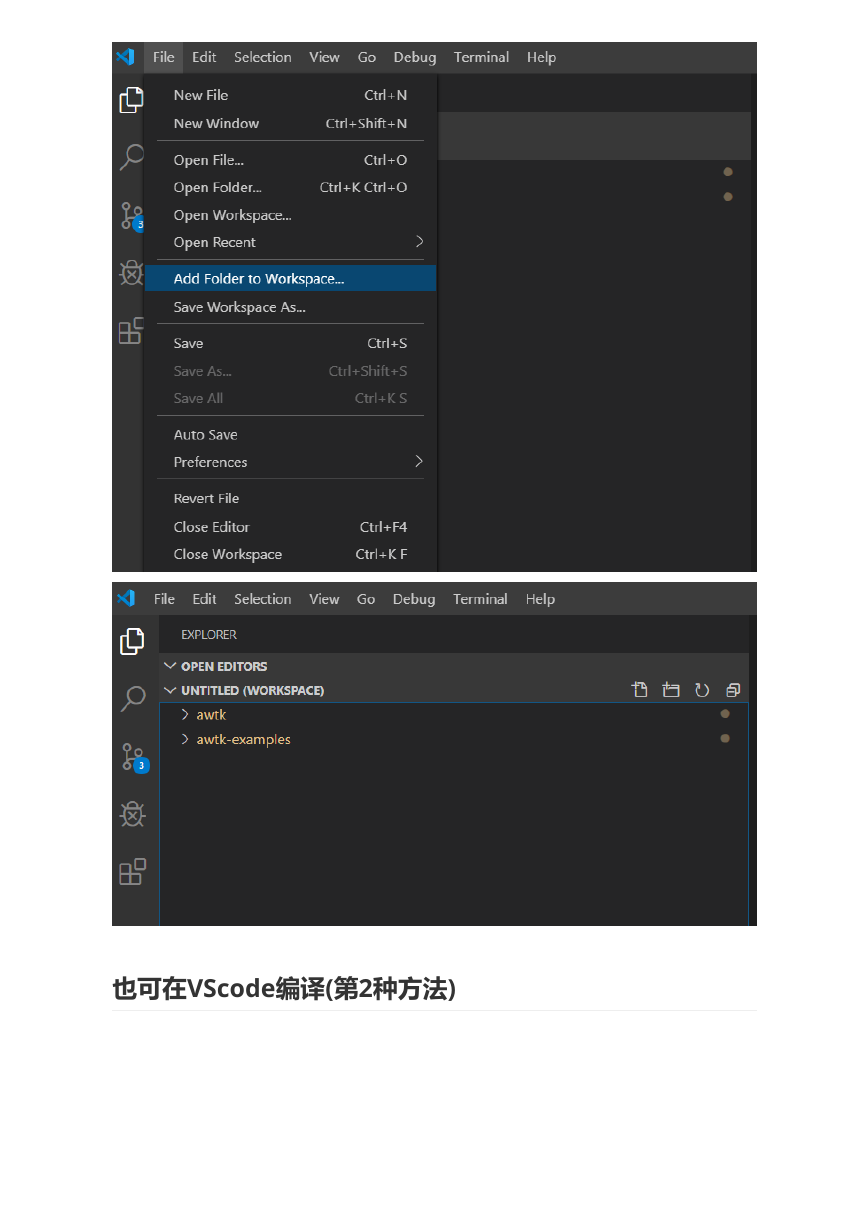Open Debug menu in the Explorer-panel window
The height and width of the screenshot is (1228, 868).
pyautogui.click(x=414, y=599)
